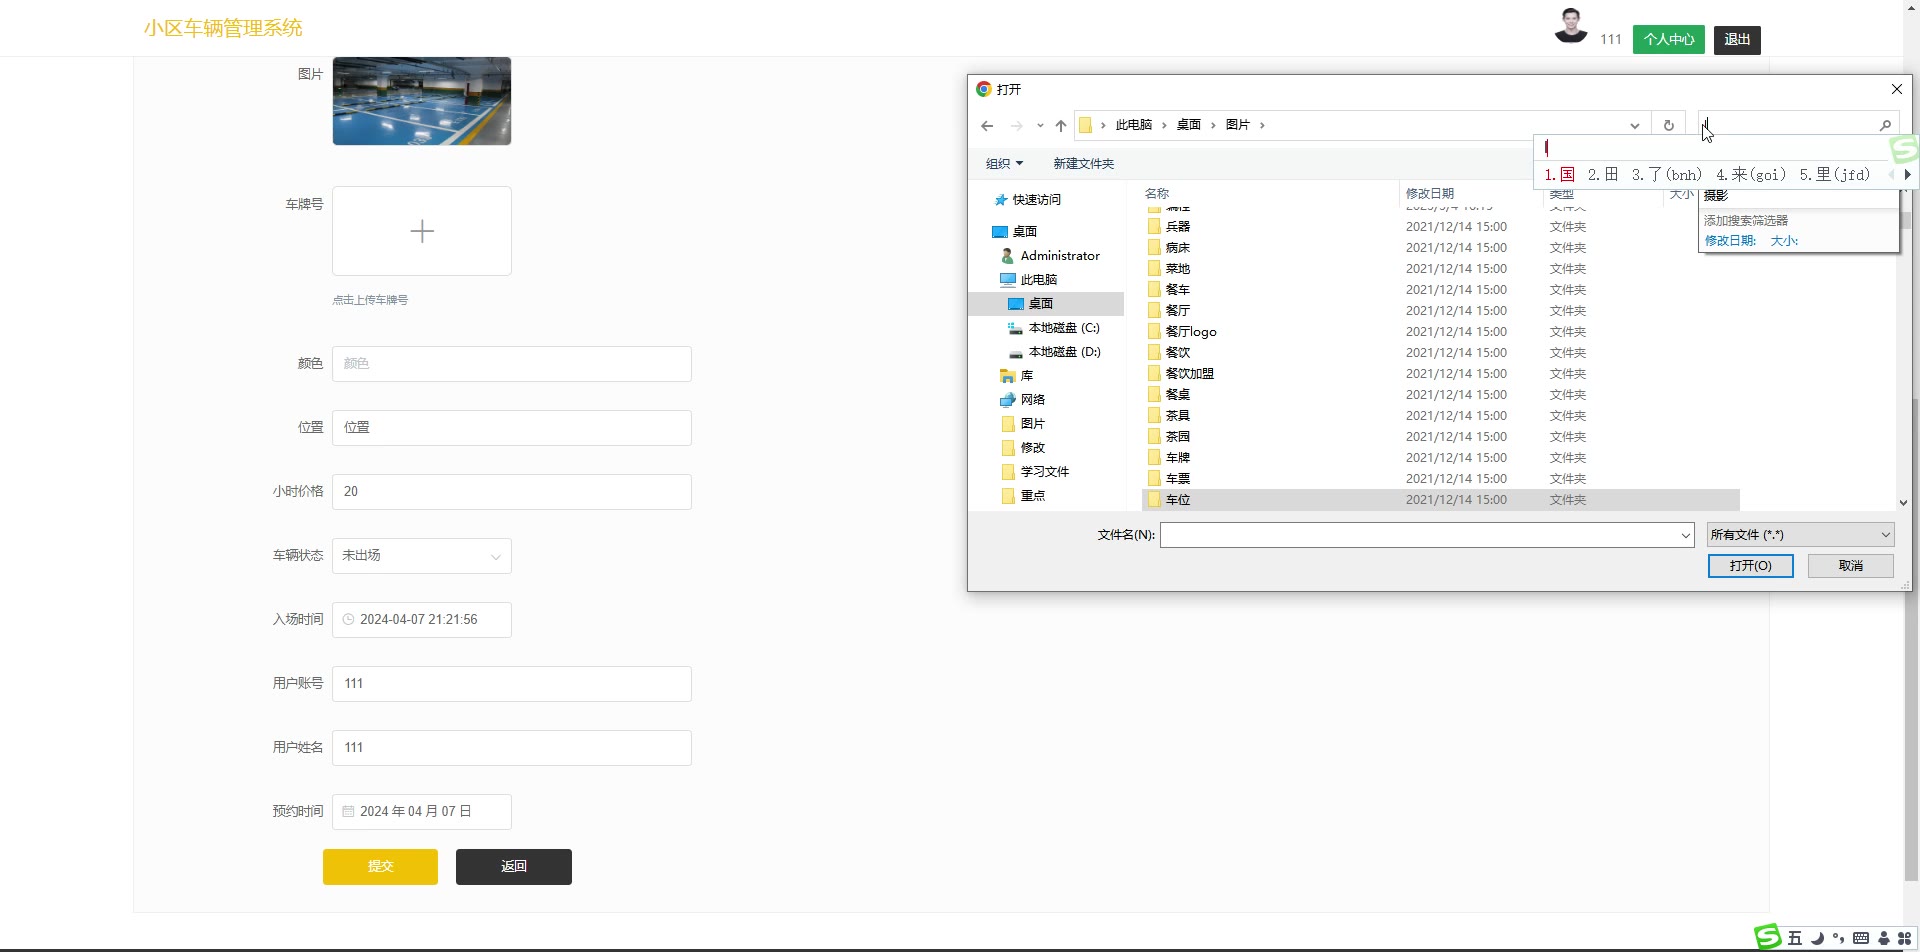
Task: Click the 餐车 folder icon in the file list
Action: click(1154, 290)
